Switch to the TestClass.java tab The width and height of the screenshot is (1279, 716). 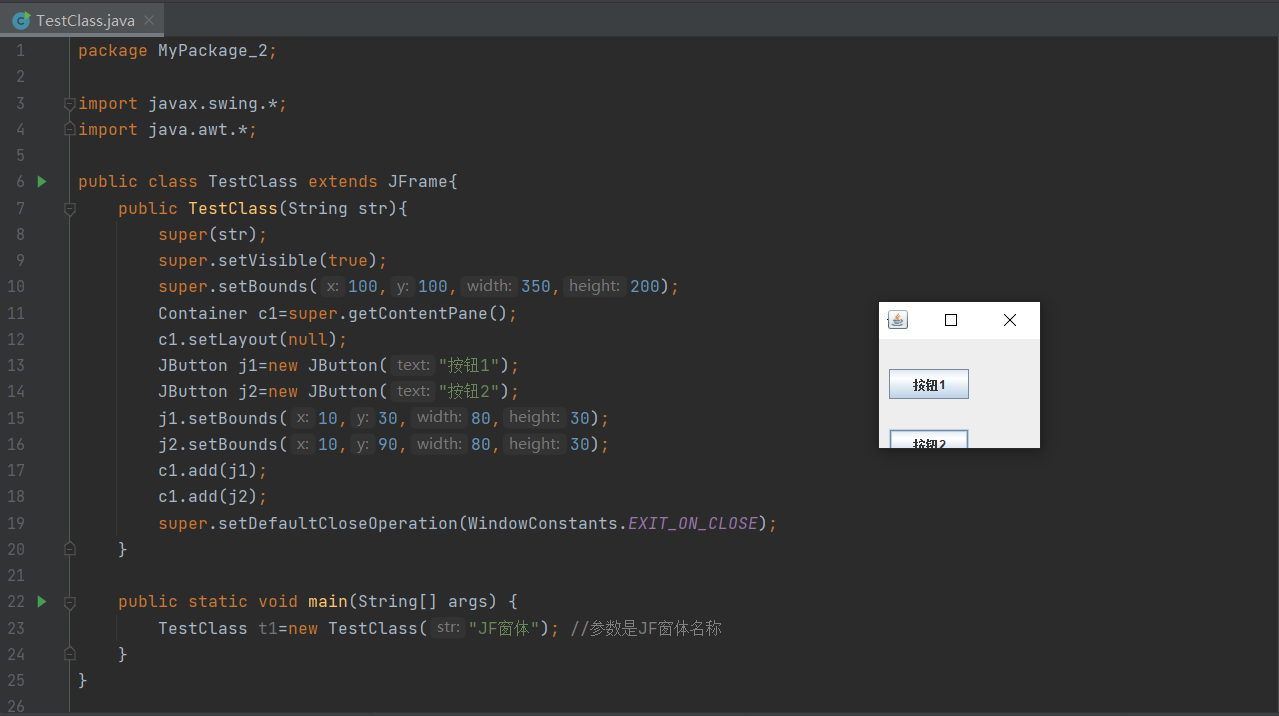84,20
